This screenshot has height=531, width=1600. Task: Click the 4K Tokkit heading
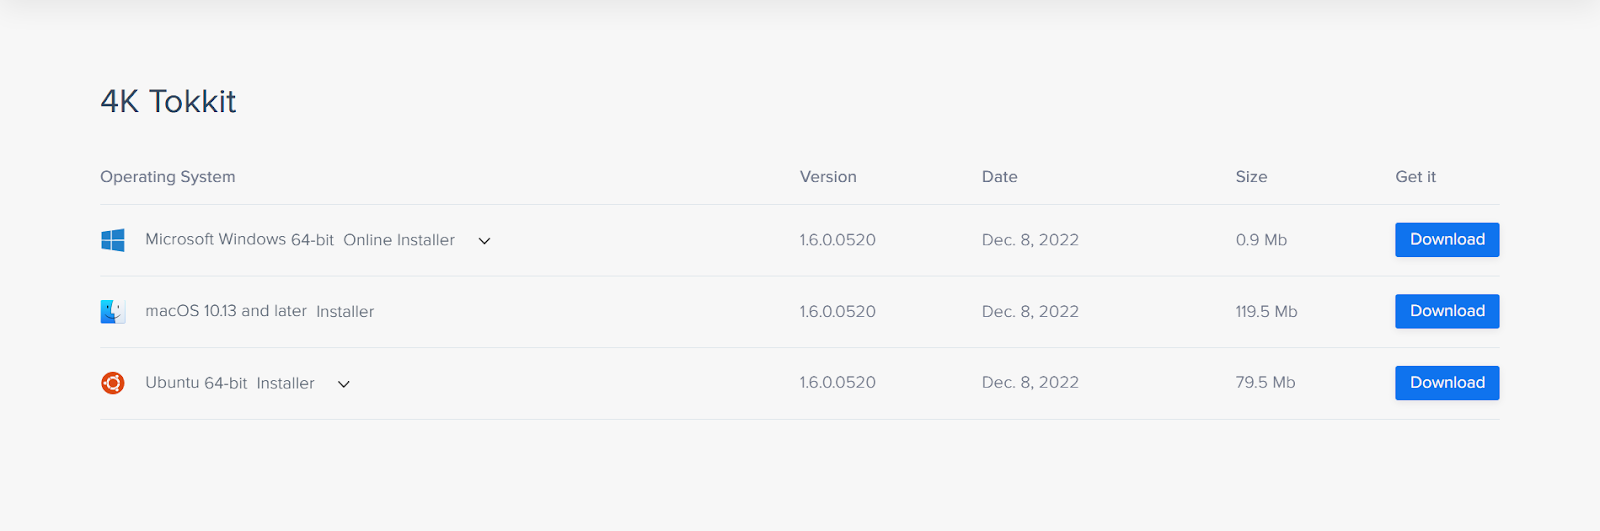[x=168, y=101]
